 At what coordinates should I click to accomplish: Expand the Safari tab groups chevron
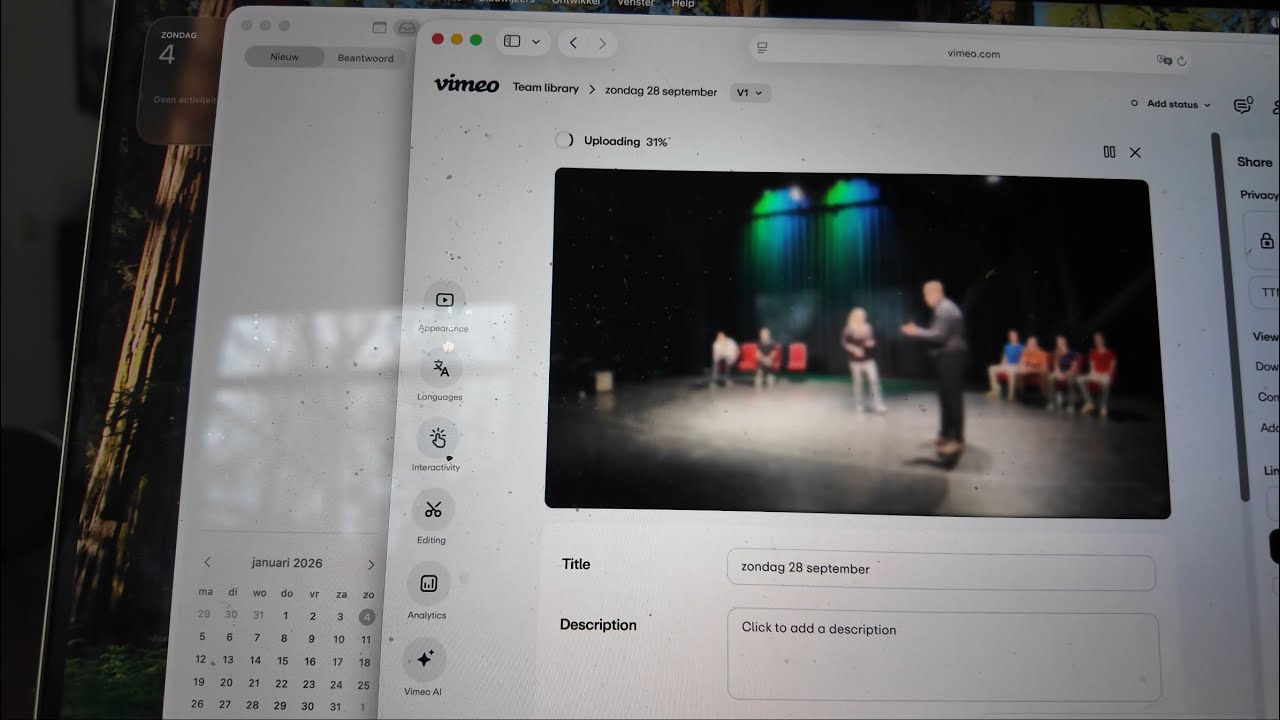[x=537, y=42]
